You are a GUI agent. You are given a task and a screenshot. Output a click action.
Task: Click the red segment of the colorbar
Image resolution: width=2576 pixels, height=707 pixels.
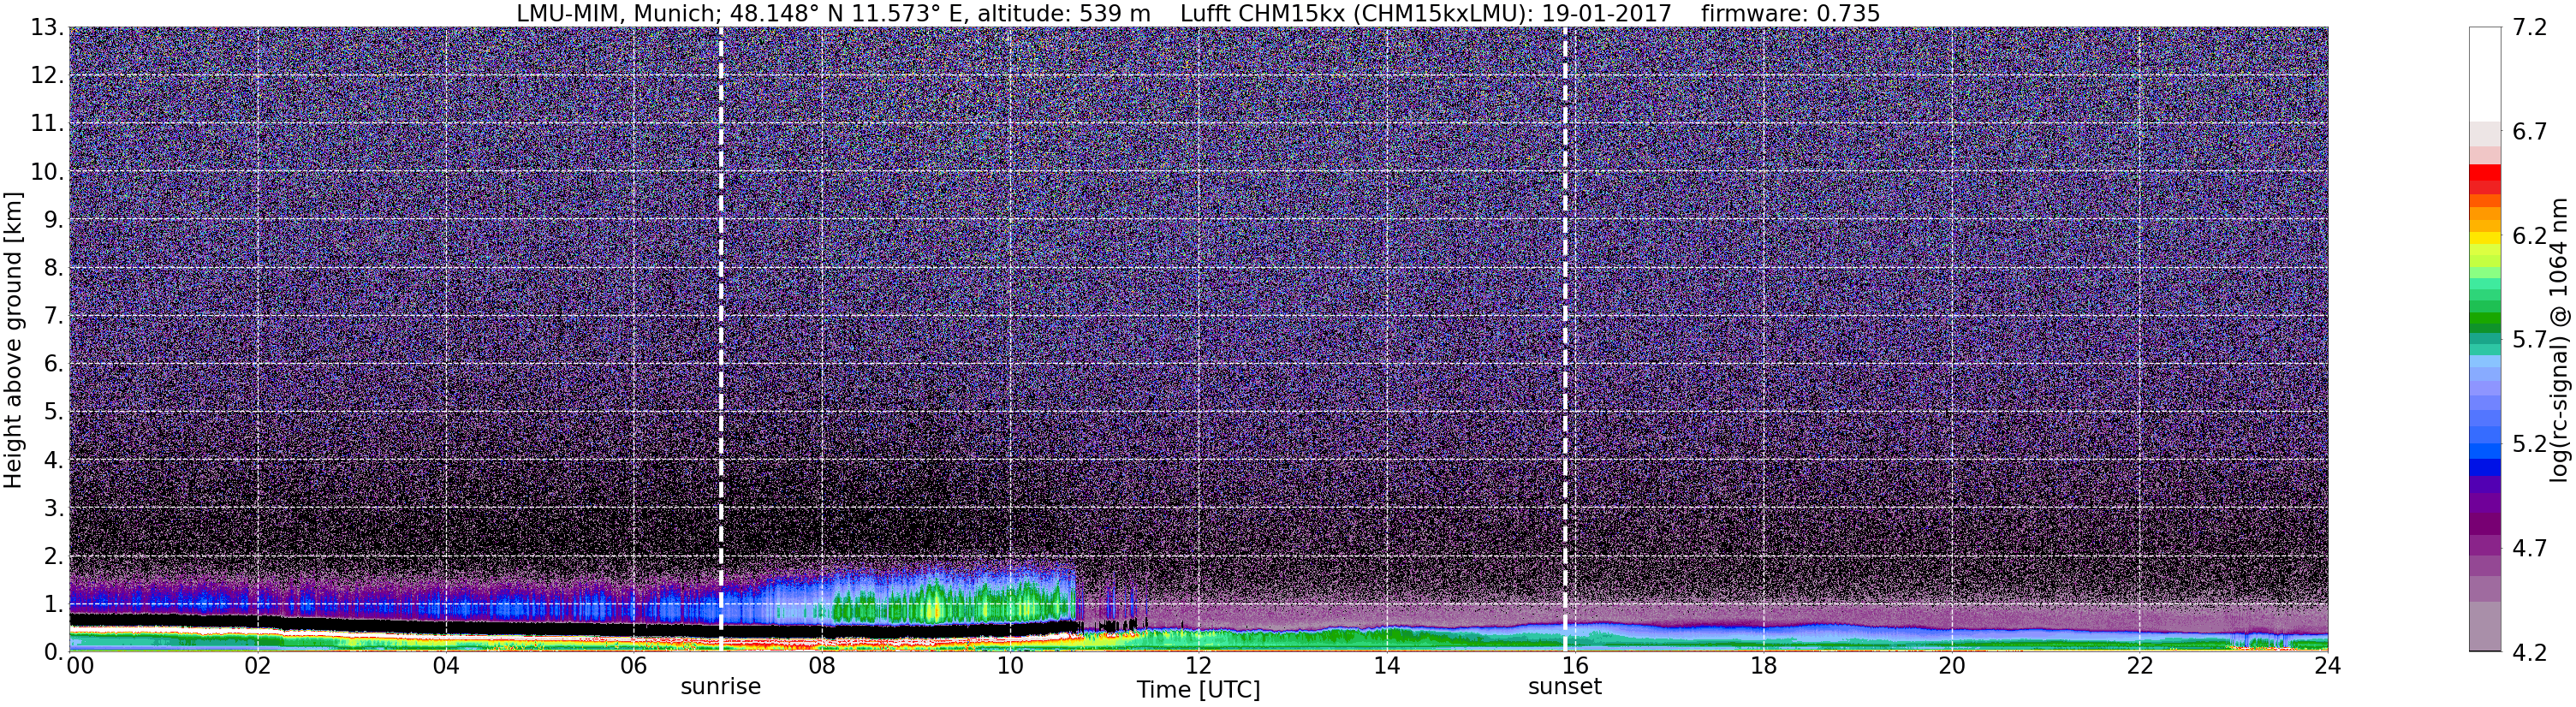tap(2484, 173)
